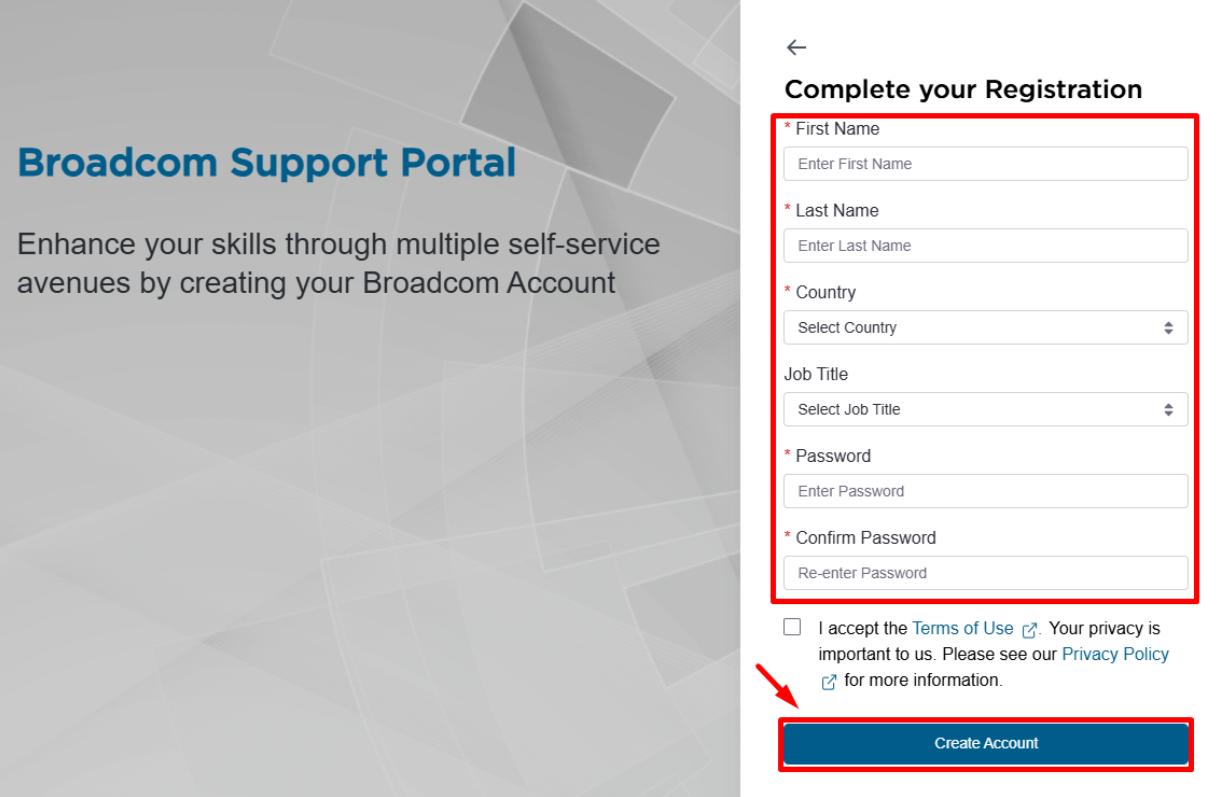Click the Complete your Registration heading

tap(963, 89)
